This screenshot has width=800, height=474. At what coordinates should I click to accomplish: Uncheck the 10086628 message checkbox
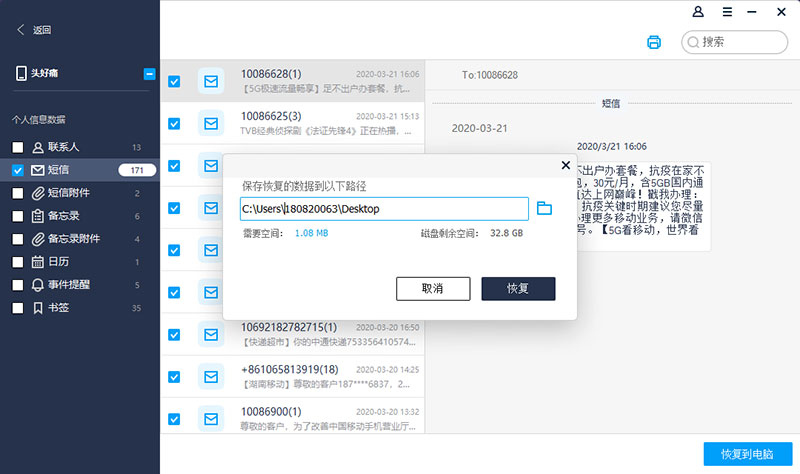pos(174,81)
